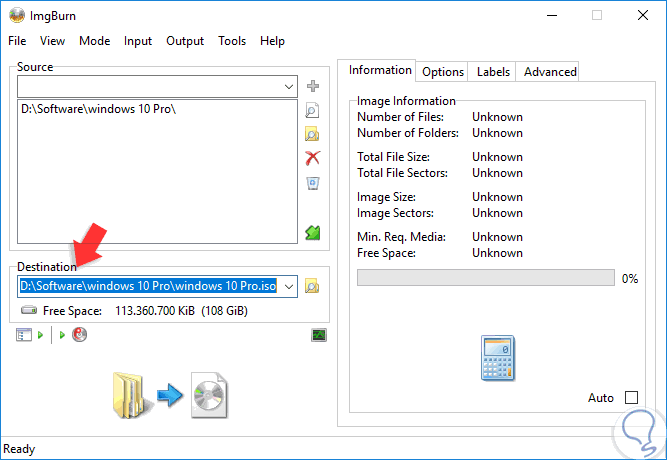Minimize the ImgBurn window
Viewport: 667px width, 460px height.
(x=552, y=15)
